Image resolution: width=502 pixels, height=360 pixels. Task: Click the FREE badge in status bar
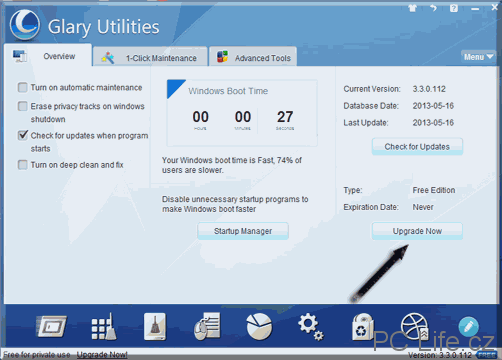[x=487, y=355]
